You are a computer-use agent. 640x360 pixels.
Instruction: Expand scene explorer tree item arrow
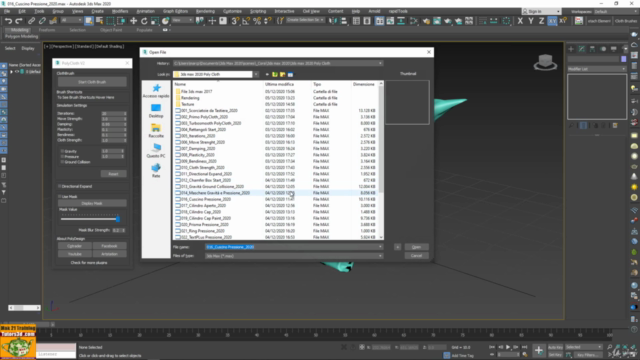[11, 71]
